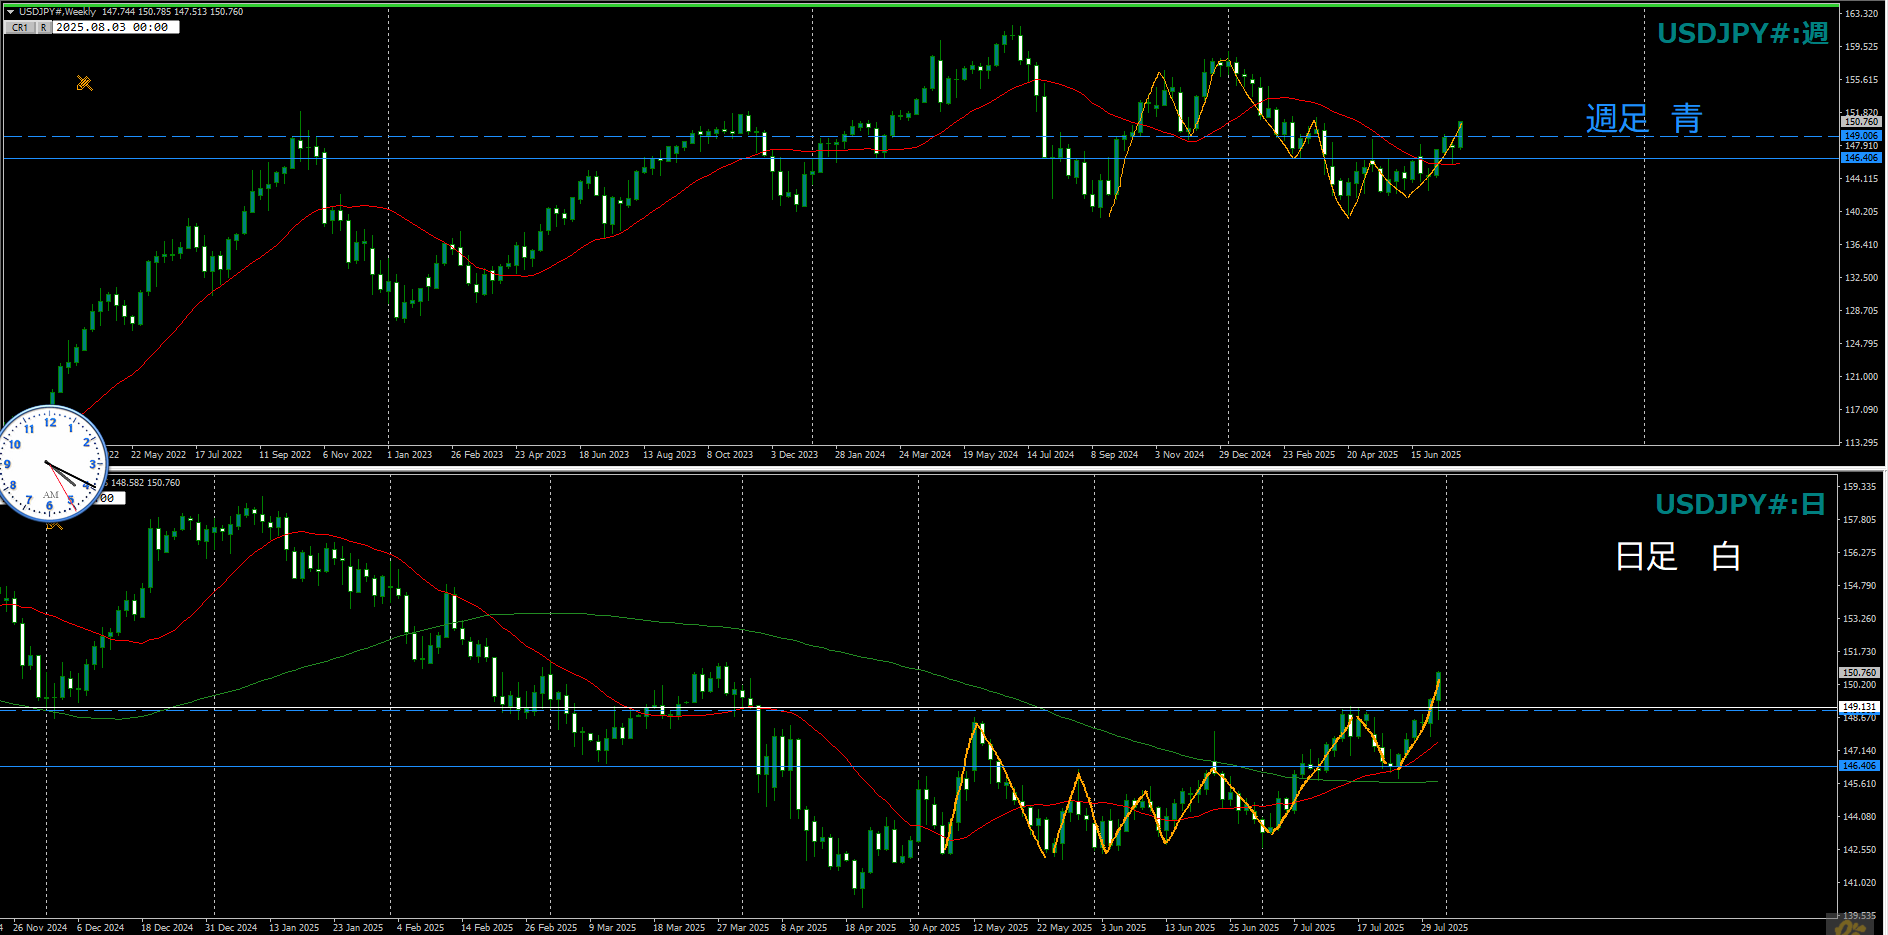Screen dimensions: 1888x935
Task: Click the analog clock widget
Action: [x=50, y=463]
